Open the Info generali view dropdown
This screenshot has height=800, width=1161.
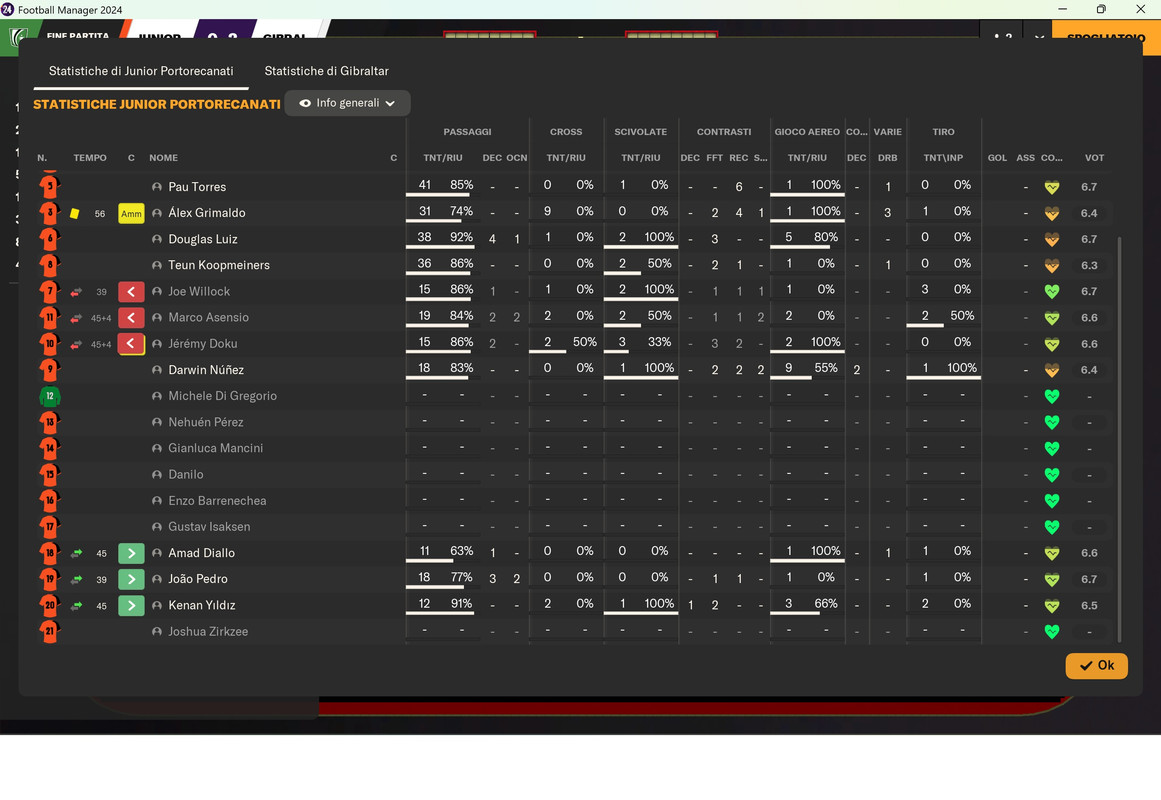347,103
